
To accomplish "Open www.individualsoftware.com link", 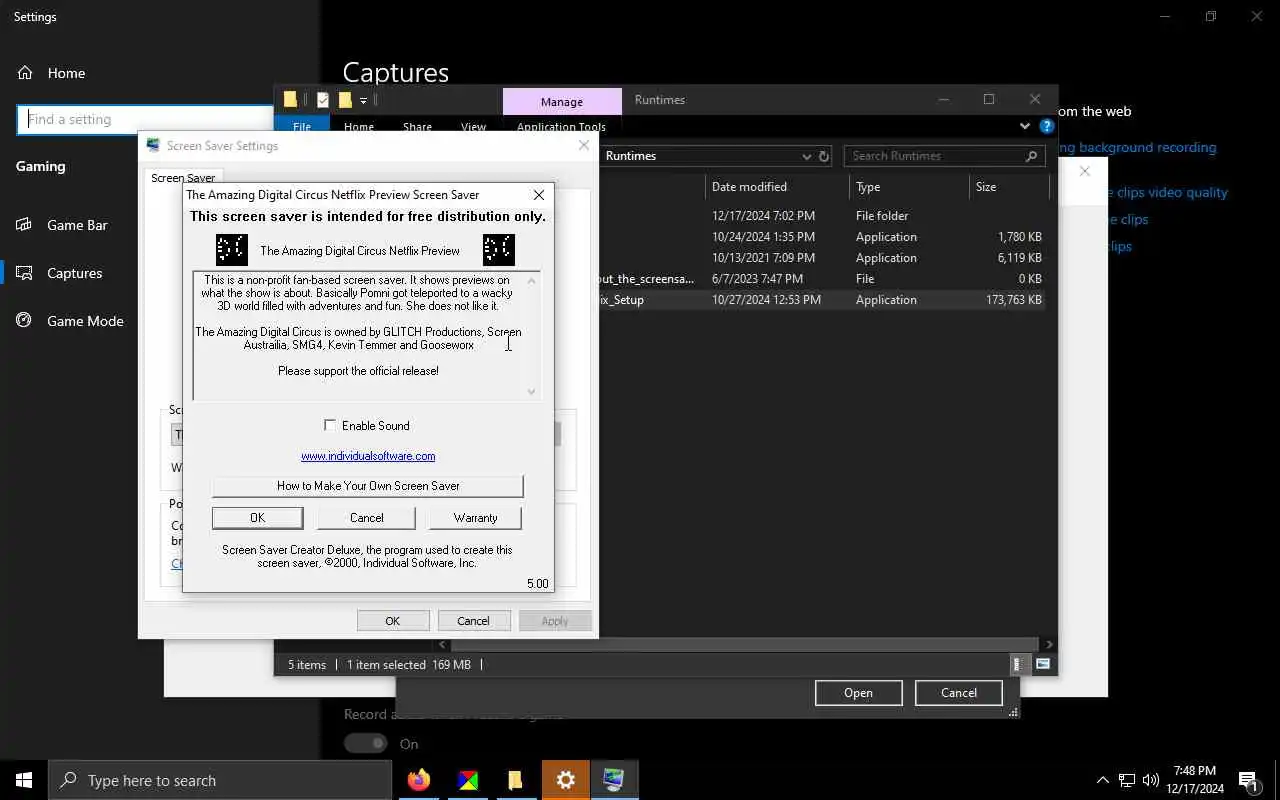I will point(368,456).
